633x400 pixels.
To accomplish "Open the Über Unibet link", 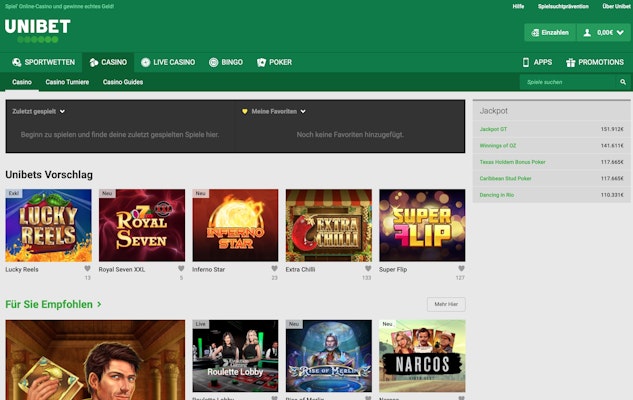I will click(616, 6).
